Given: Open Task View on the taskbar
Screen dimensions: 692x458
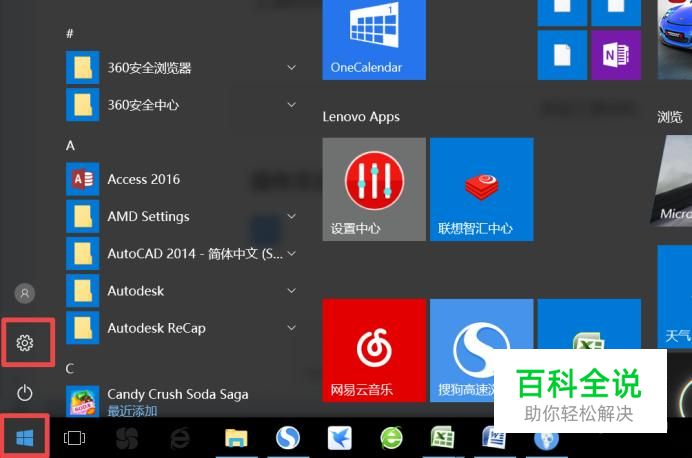Looking at the screenshot, I should click(x=74, y=438).
